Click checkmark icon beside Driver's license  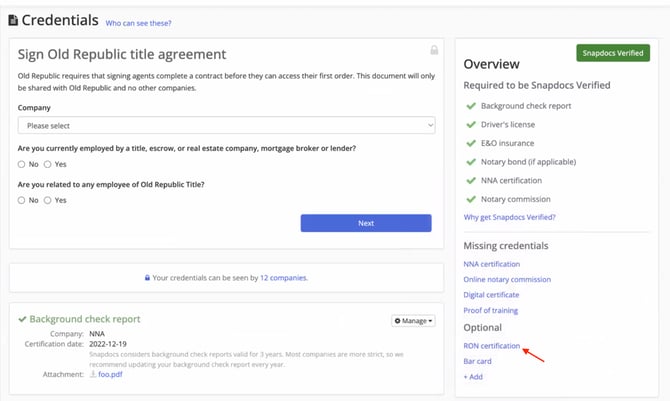pos(470,124)
